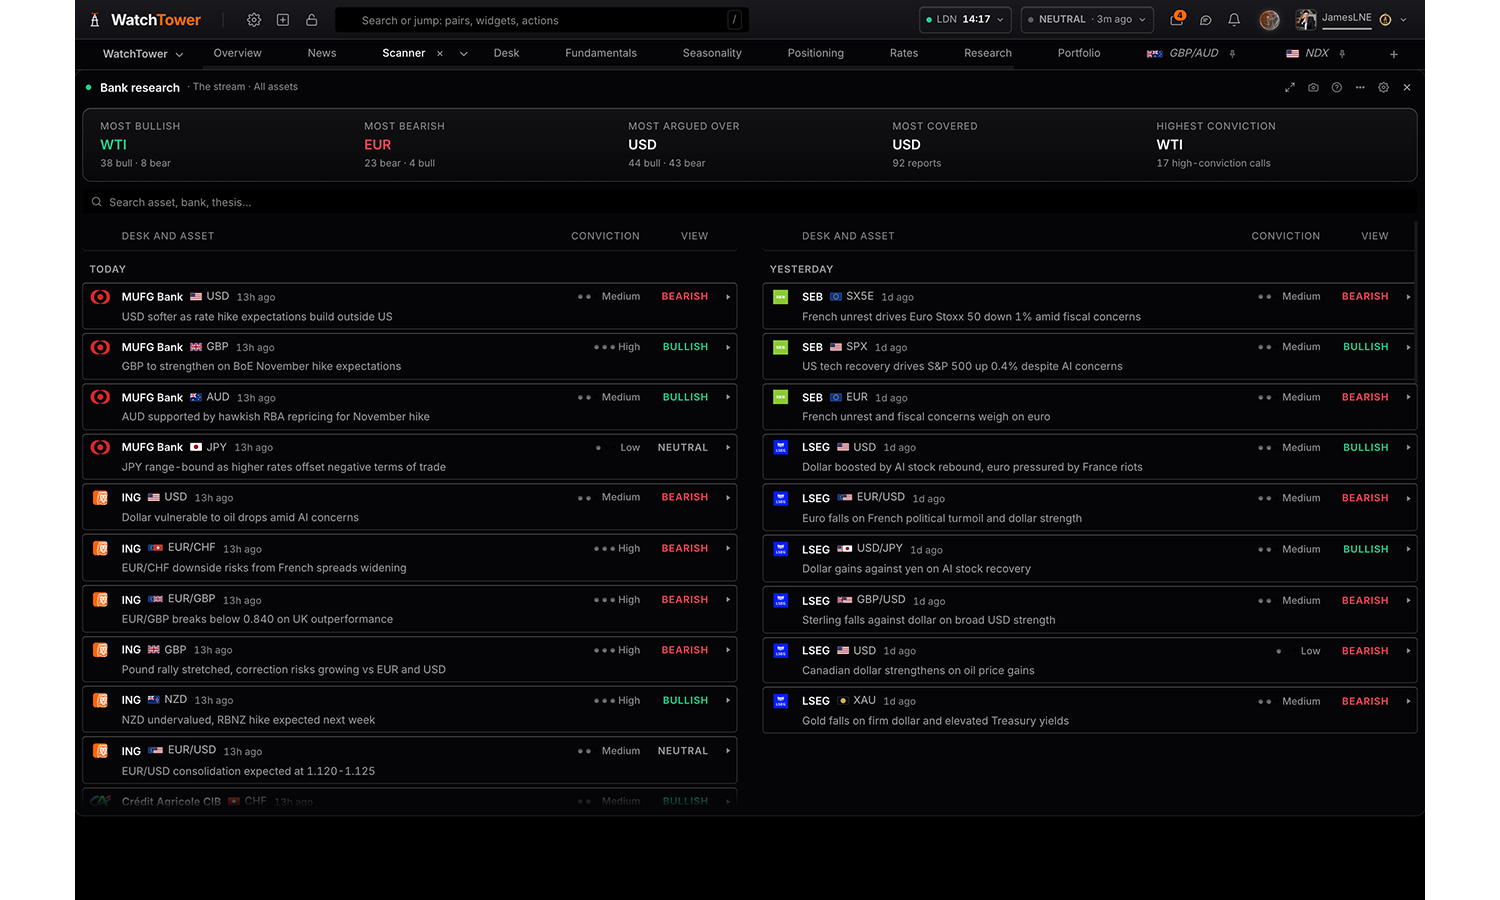Open the widget more options ellipsis
The height and width of the screenshot is (900, 1500).
point(1360,88)
